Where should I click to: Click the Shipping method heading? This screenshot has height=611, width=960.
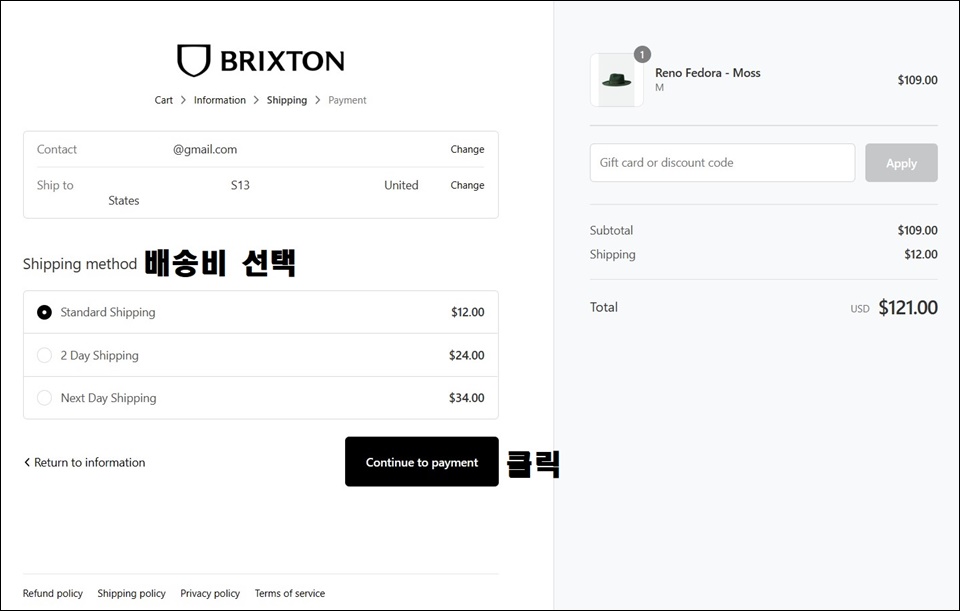[x=80, y=264]
